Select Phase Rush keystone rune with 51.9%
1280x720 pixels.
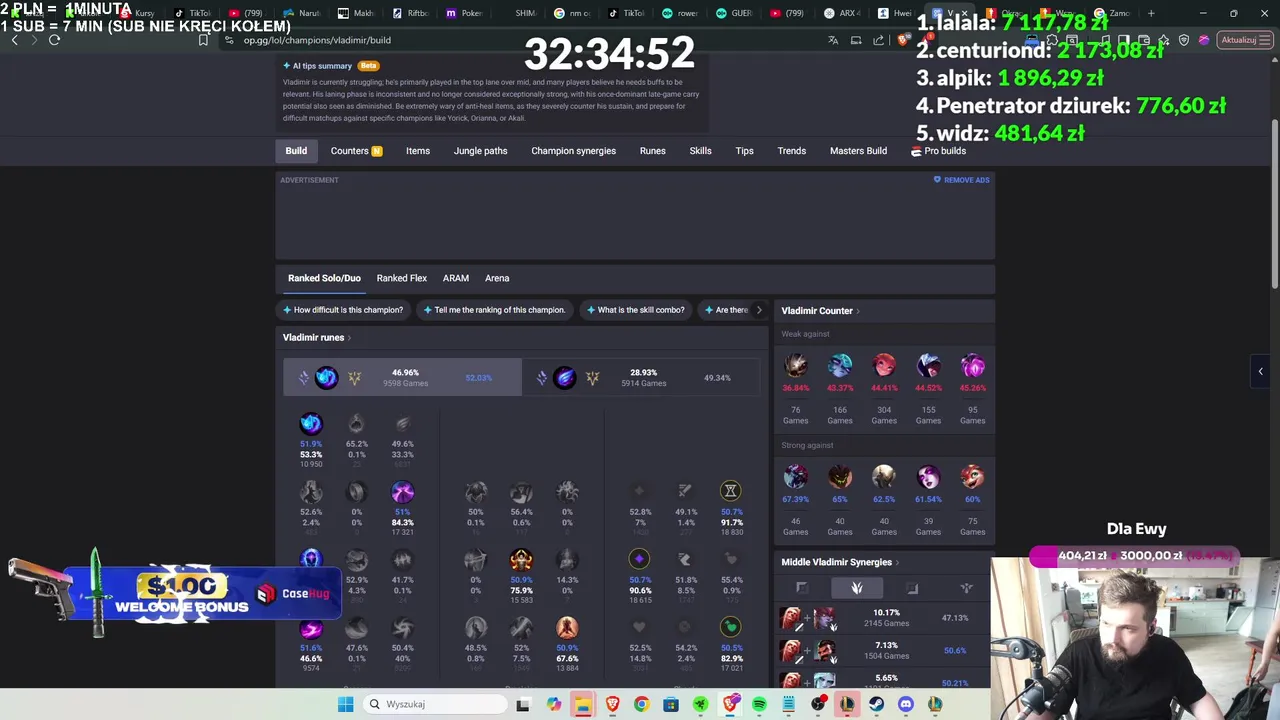(x=311, y=423)
